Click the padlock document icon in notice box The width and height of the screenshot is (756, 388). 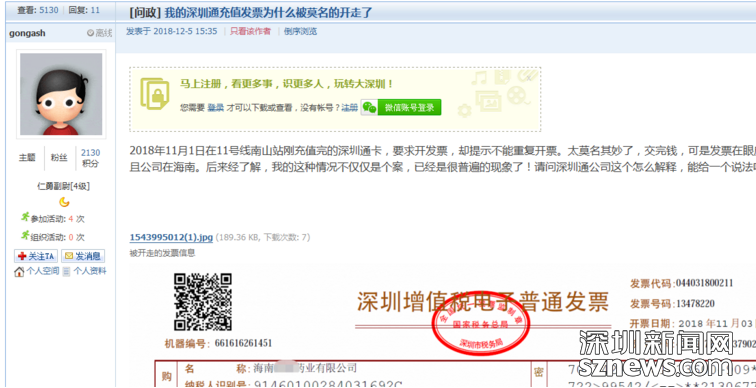point(155,94)
